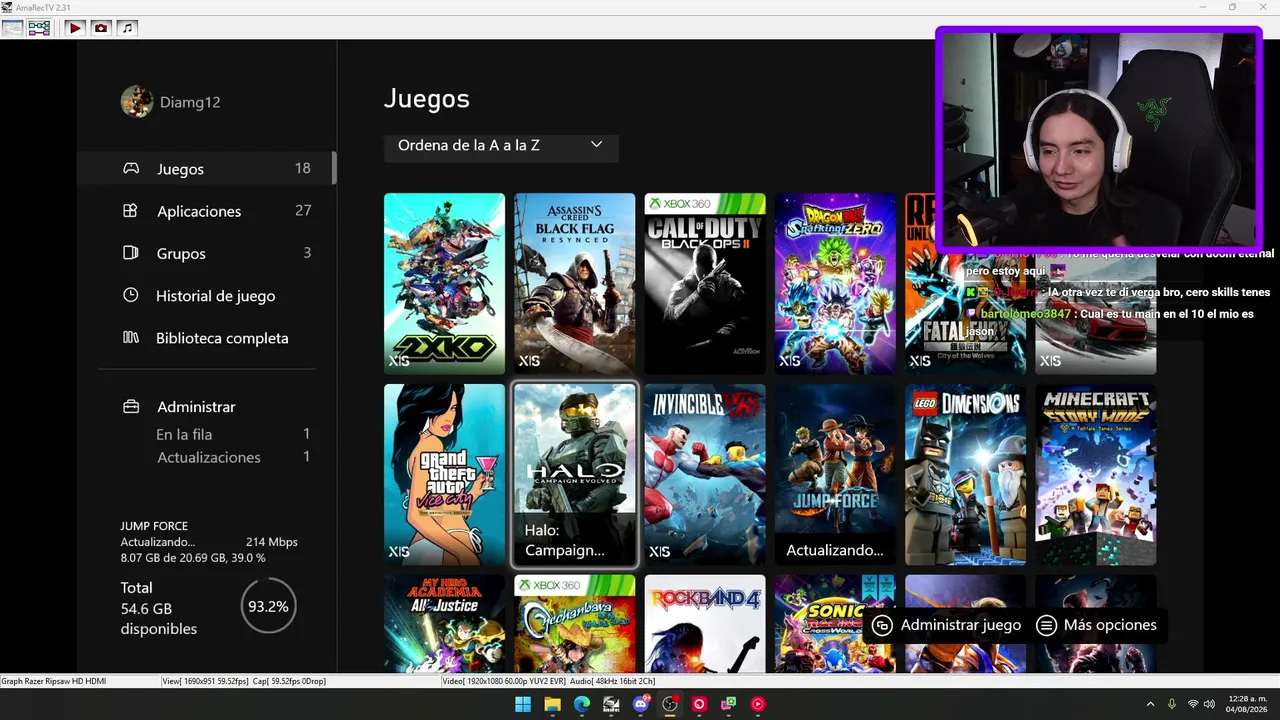1280x720 pixels.
Task: Click the AmaRecTV camera snapshot button
Action: [101, 28]
